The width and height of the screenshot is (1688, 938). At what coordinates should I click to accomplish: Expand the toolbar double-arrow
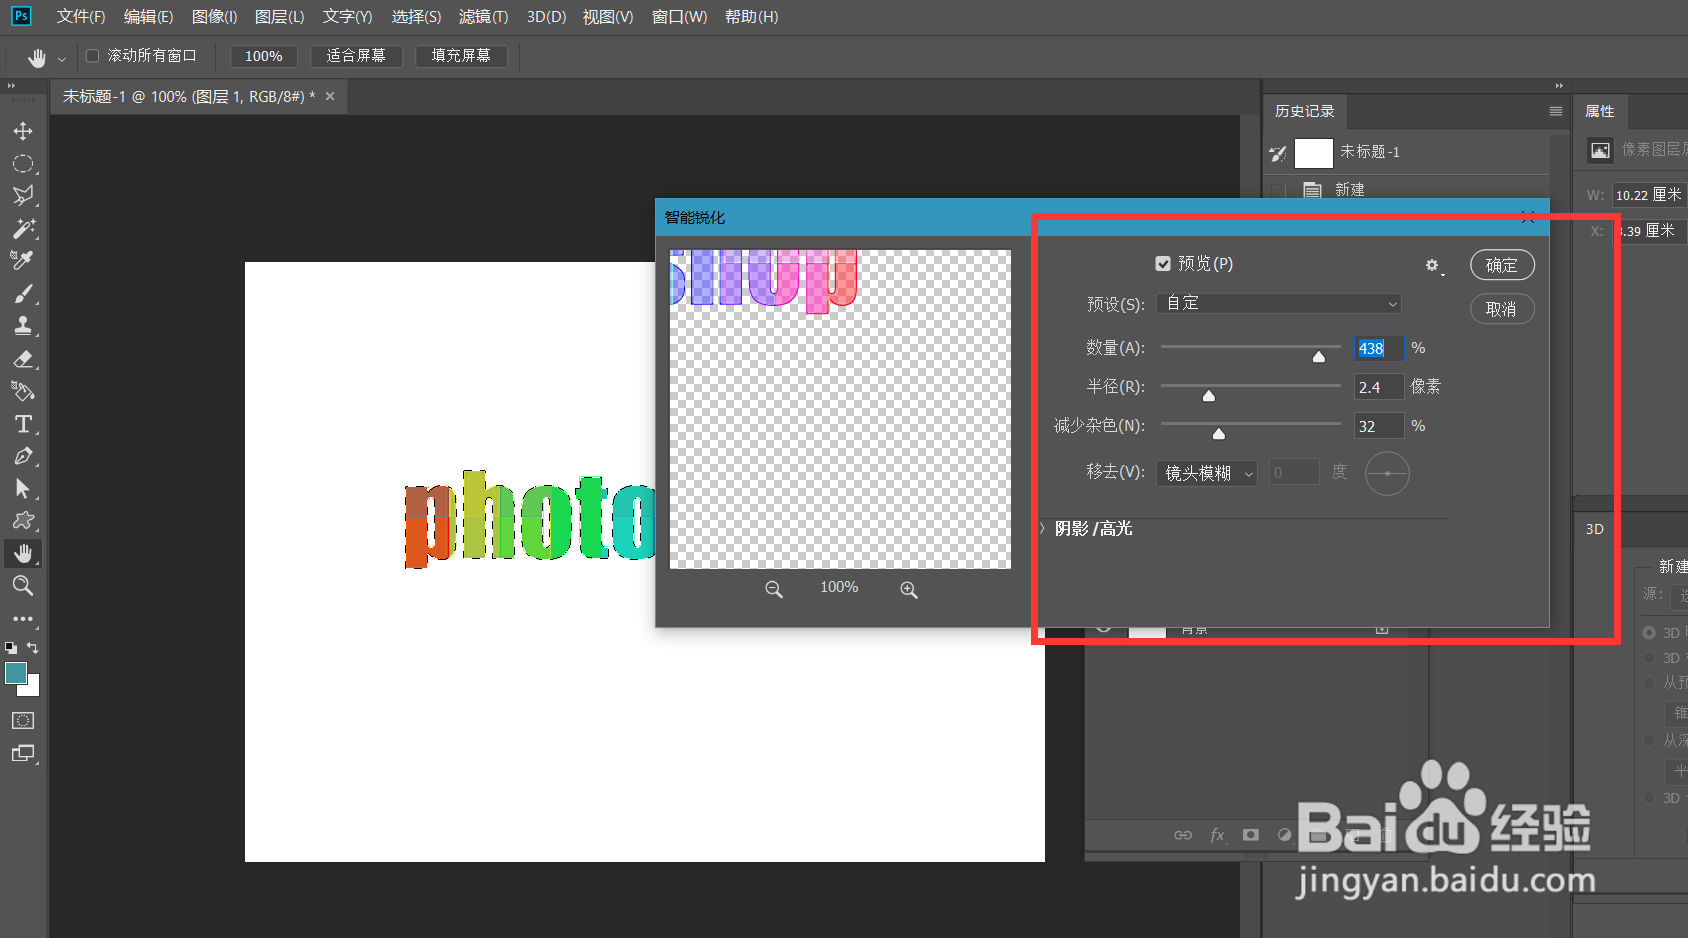point(11,85)
